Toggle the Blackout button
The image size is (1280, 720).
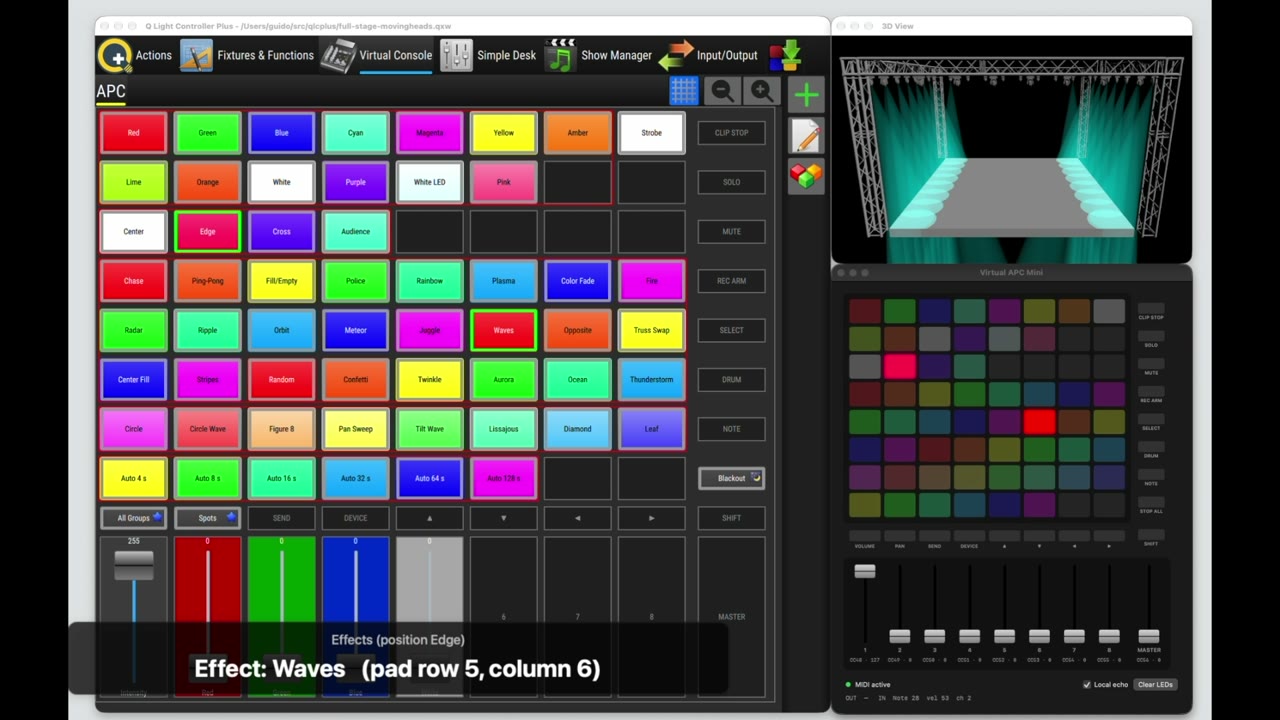pyautogui.click(x=732, y=478)
